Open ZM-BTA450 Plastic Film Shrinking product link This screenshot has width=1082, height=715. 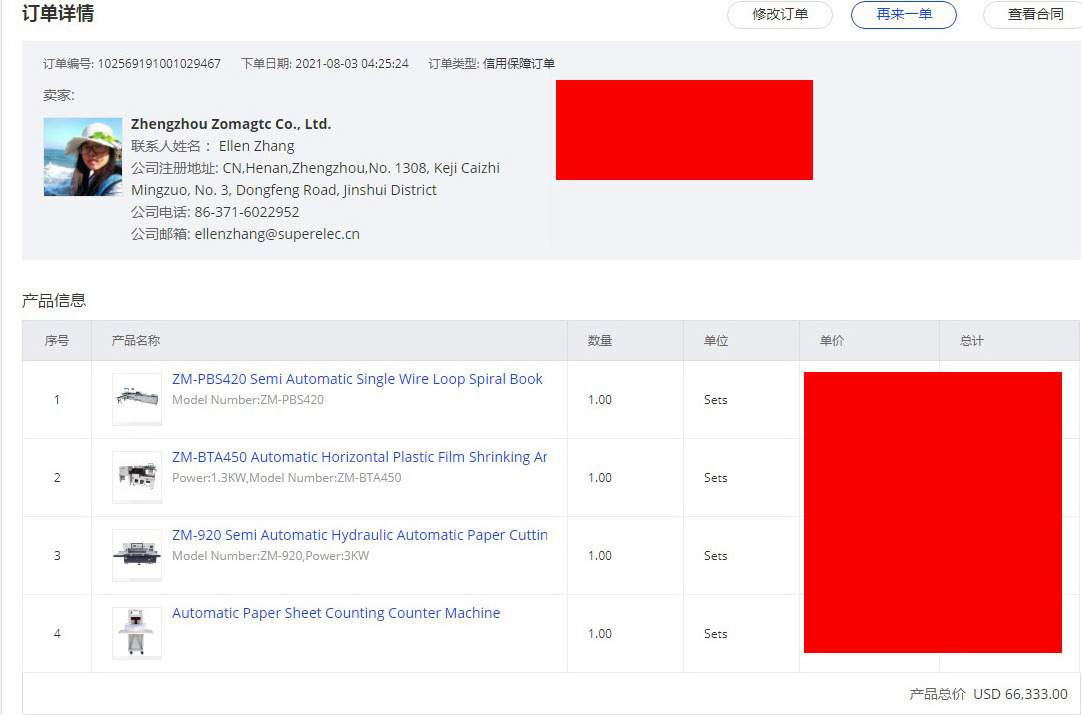coord(359,457)
